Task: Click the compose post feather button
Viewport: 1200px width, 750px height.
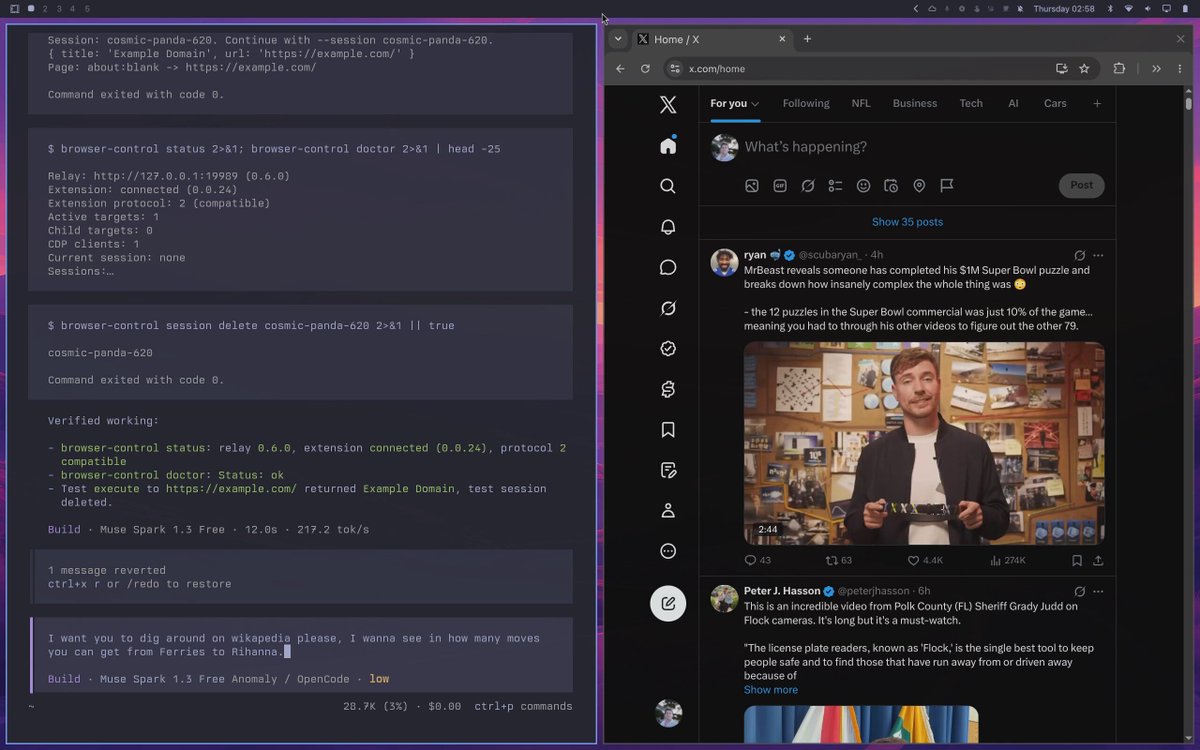Action: 668,604
